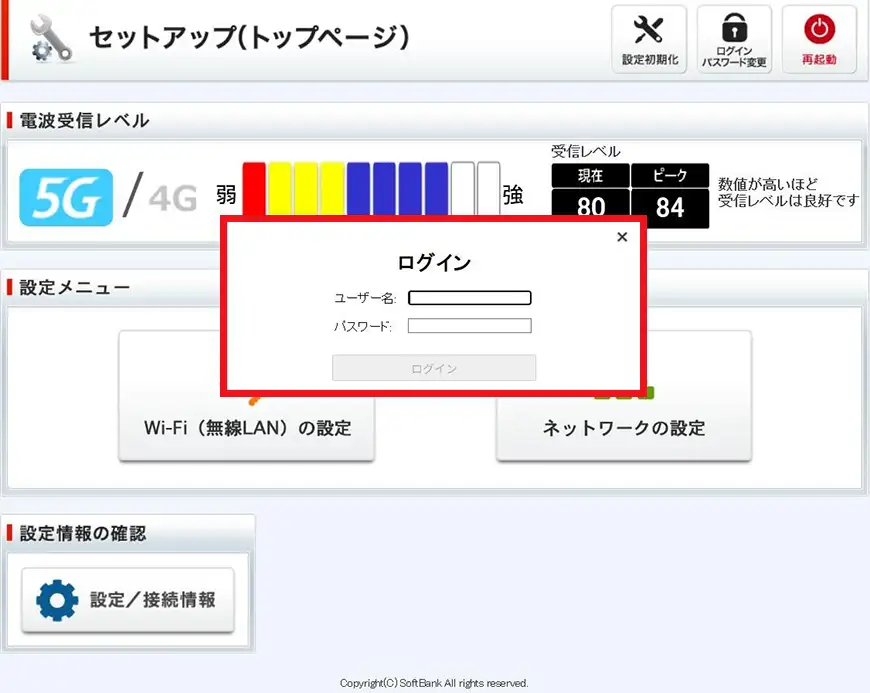
Task: Click the 5G network badge
Action: point(66,198)
